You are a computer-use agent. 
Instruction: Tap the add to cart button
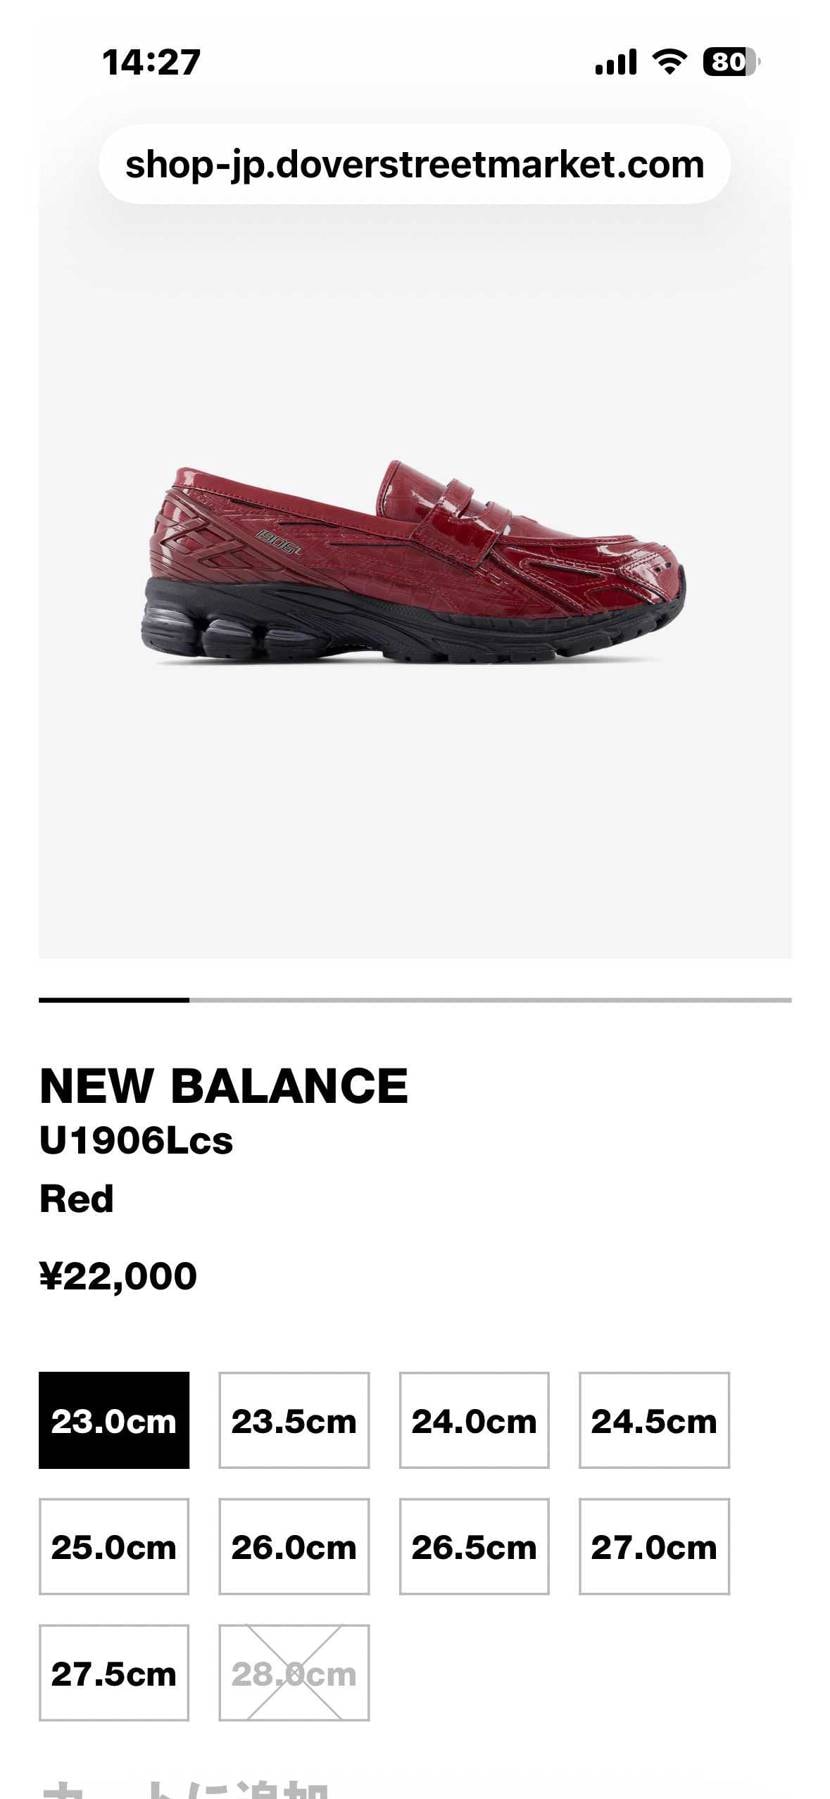(x=185, y=1788)
